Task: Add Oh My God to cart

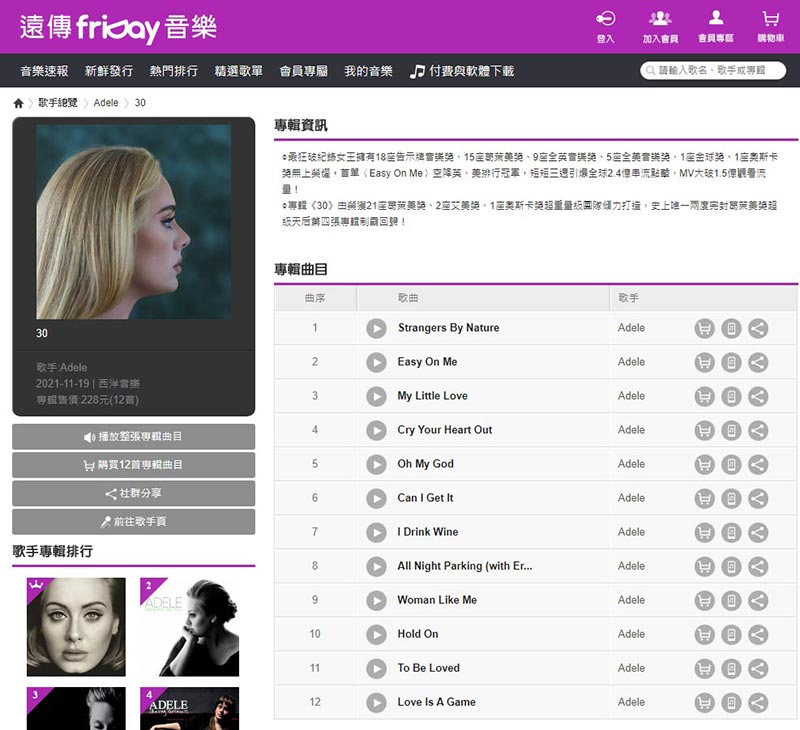Action: (x=705, y=465)
